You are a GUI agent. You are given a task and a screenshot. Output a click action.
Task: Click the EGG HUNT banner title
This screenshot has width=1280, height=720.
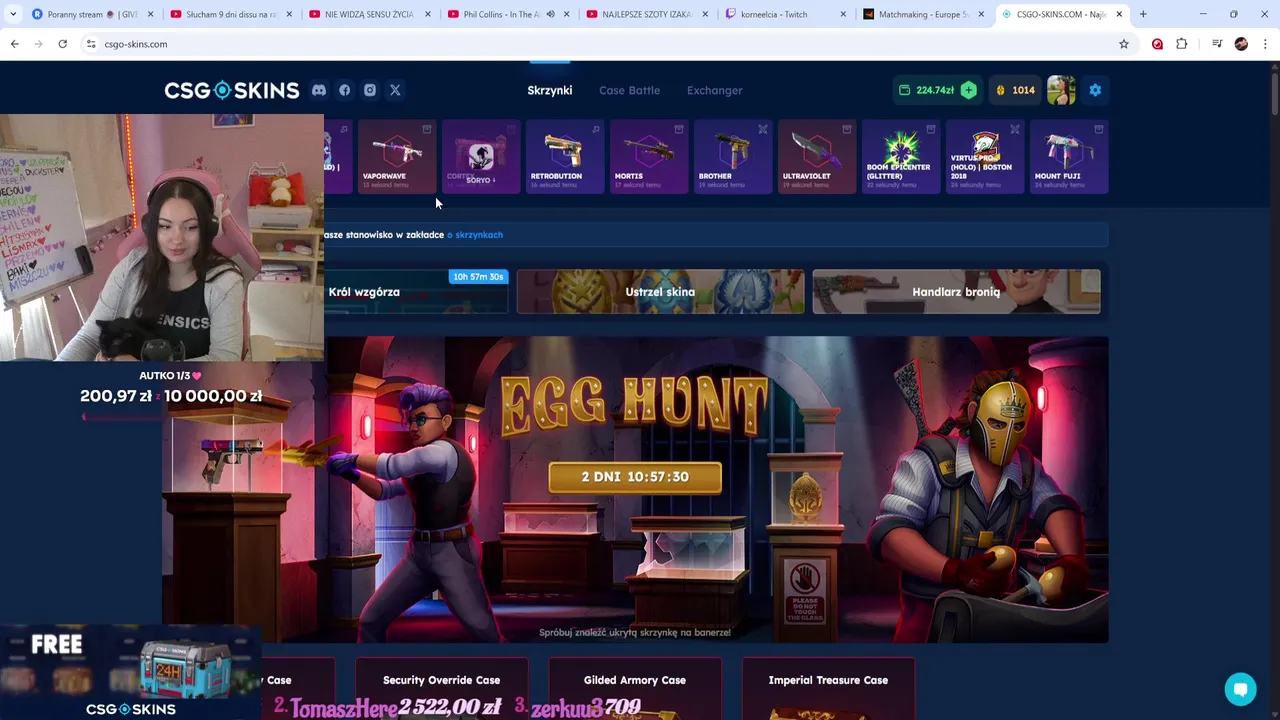(635, 404)
